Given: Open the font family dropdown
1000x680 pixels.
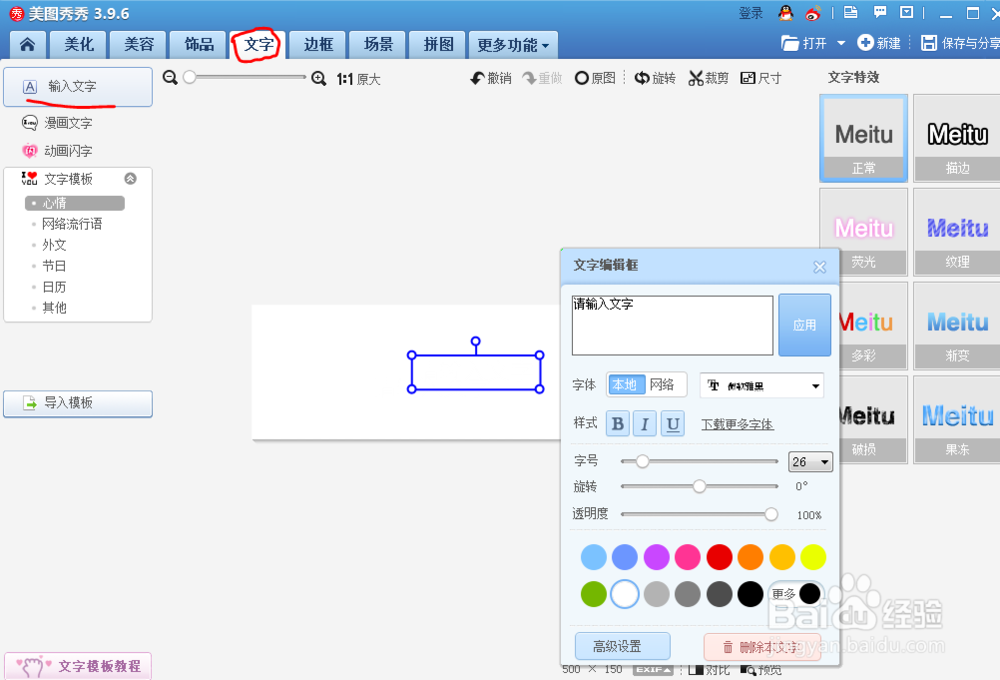Looking at the screenshot, I should click(762, 385).
